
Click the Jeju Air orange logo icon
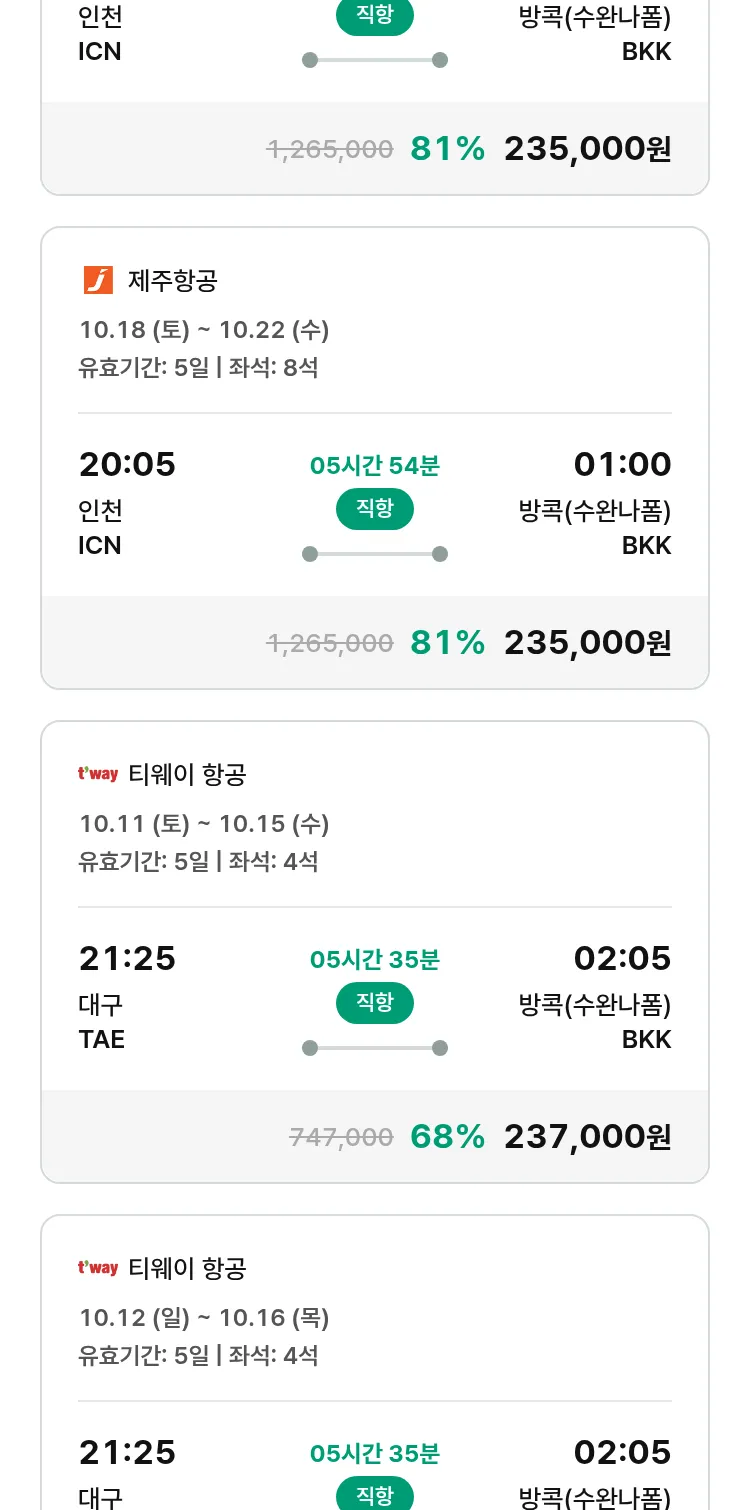98,281
